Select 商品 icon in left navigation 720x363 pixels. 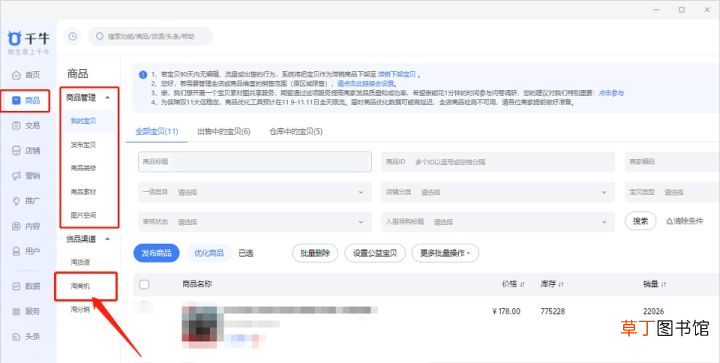16,100
